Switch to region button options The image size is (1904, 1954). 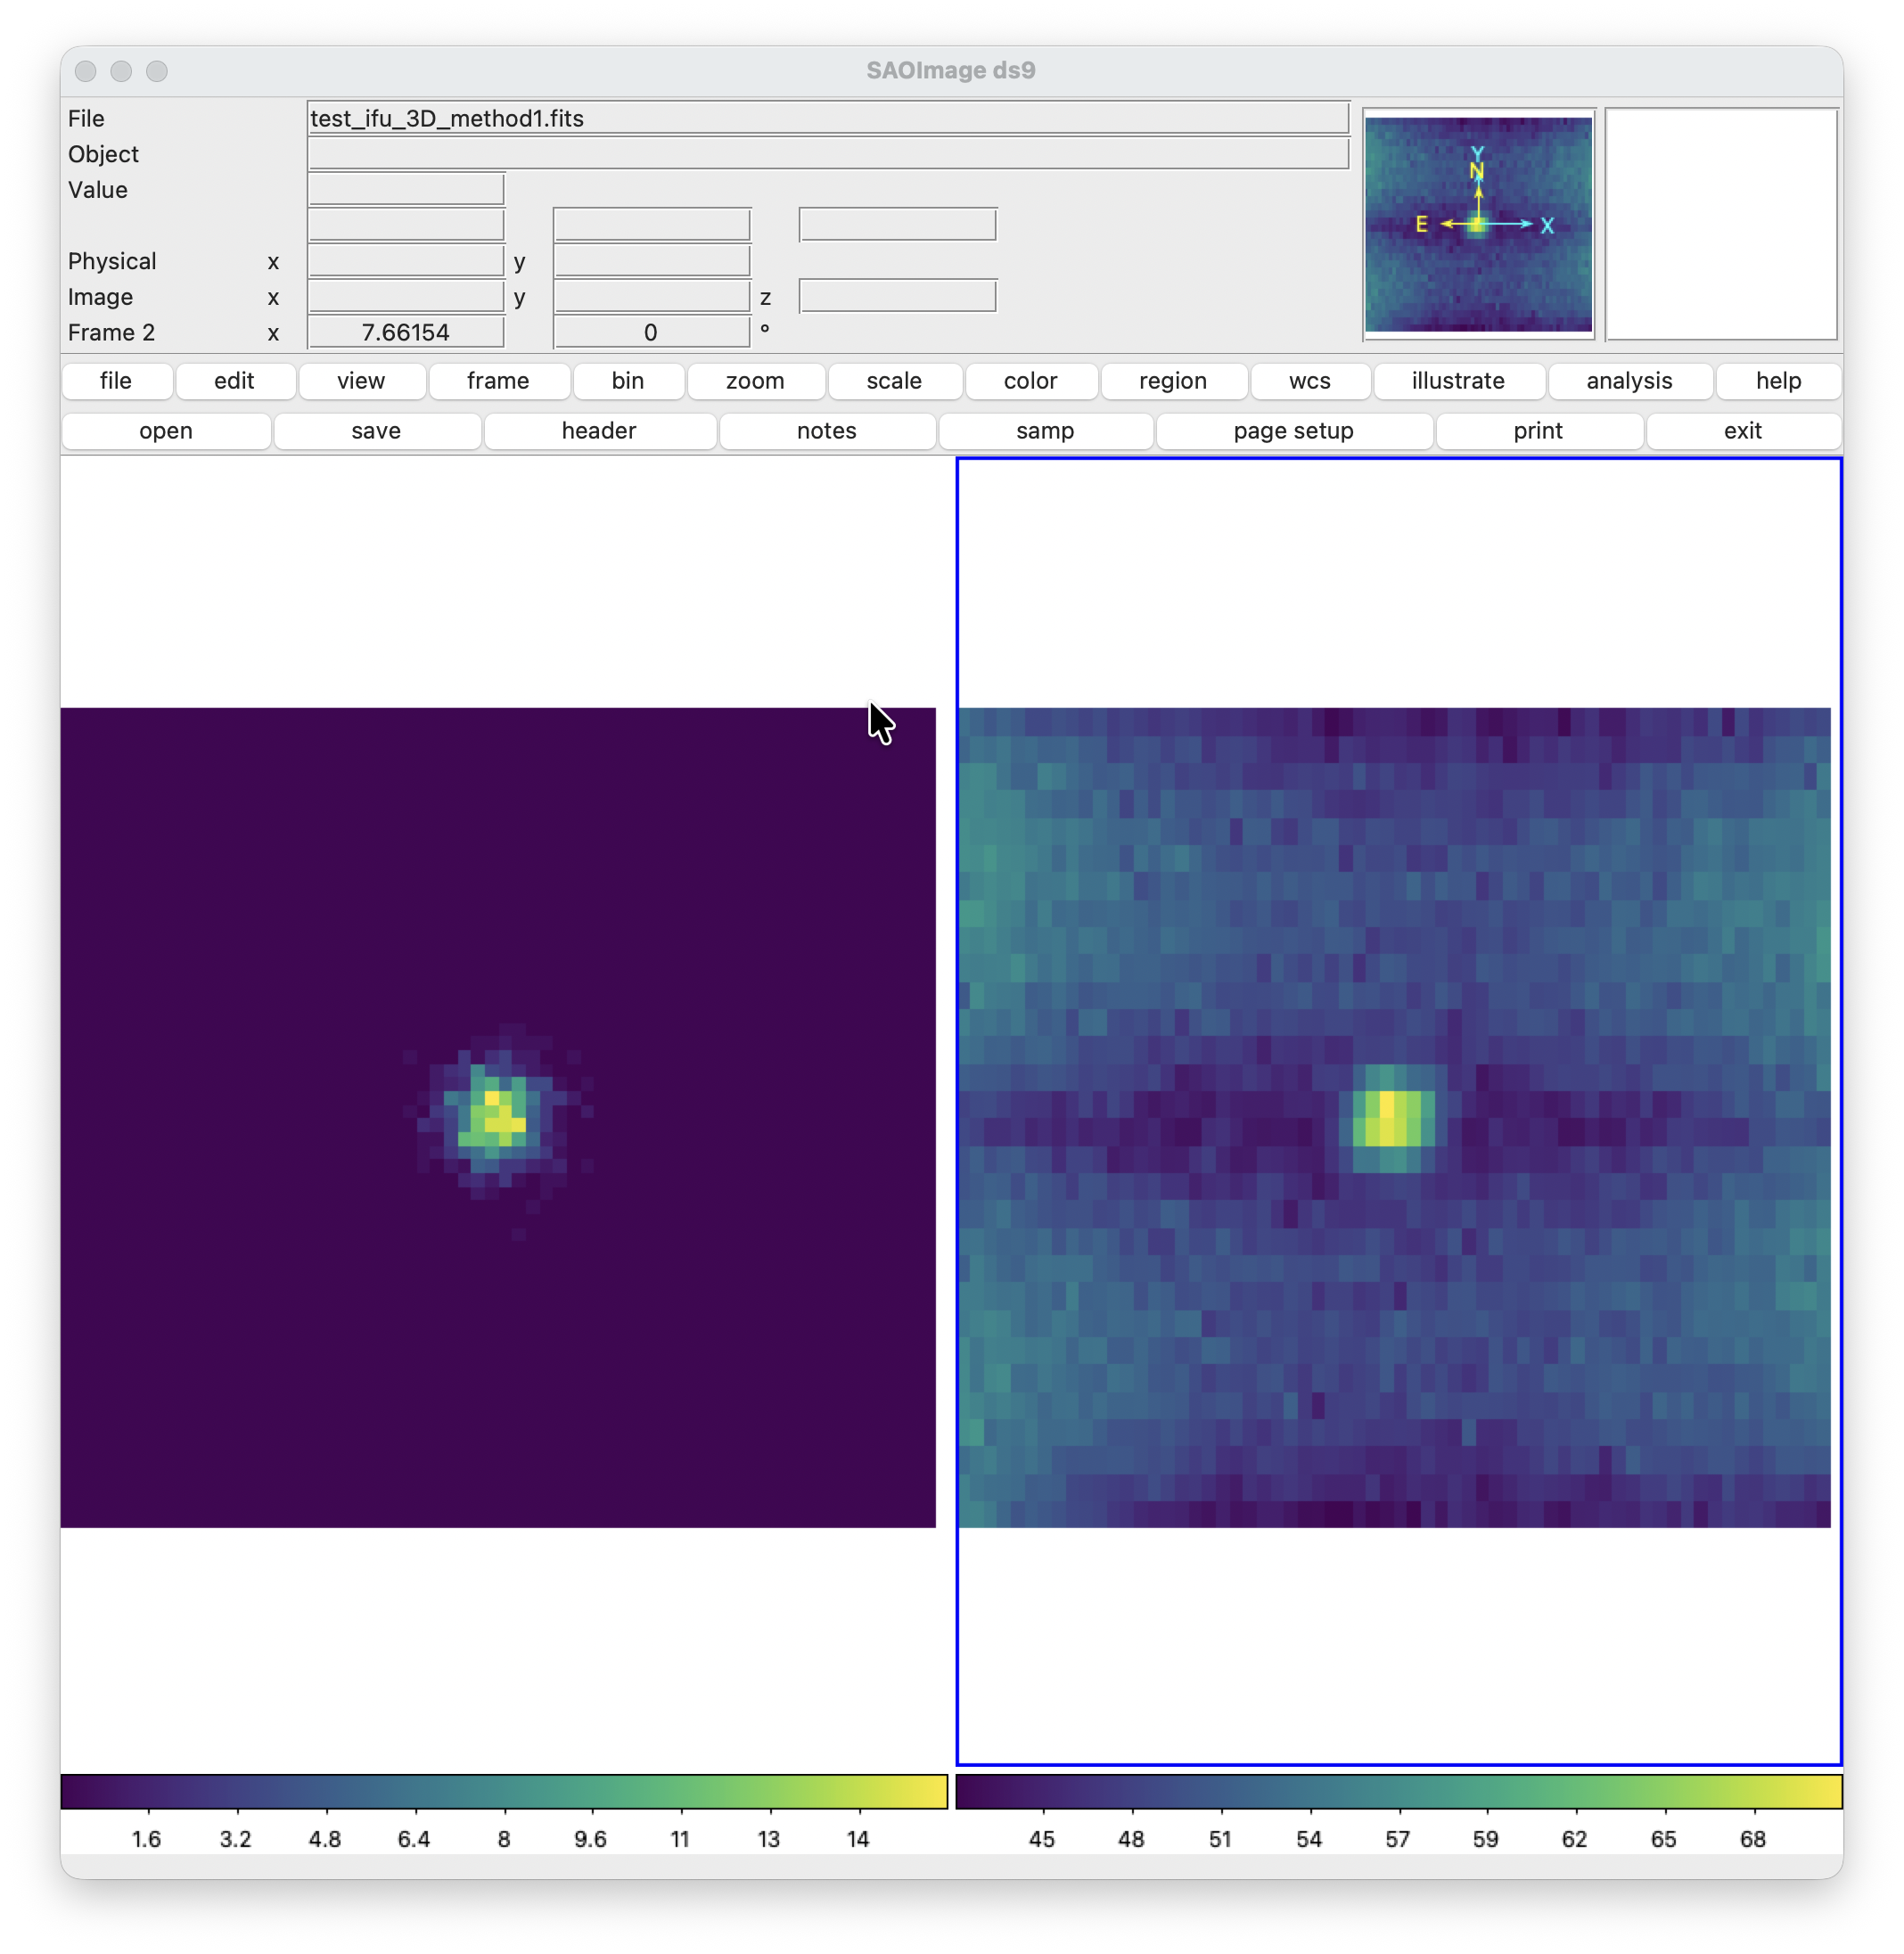[1172, 381]
